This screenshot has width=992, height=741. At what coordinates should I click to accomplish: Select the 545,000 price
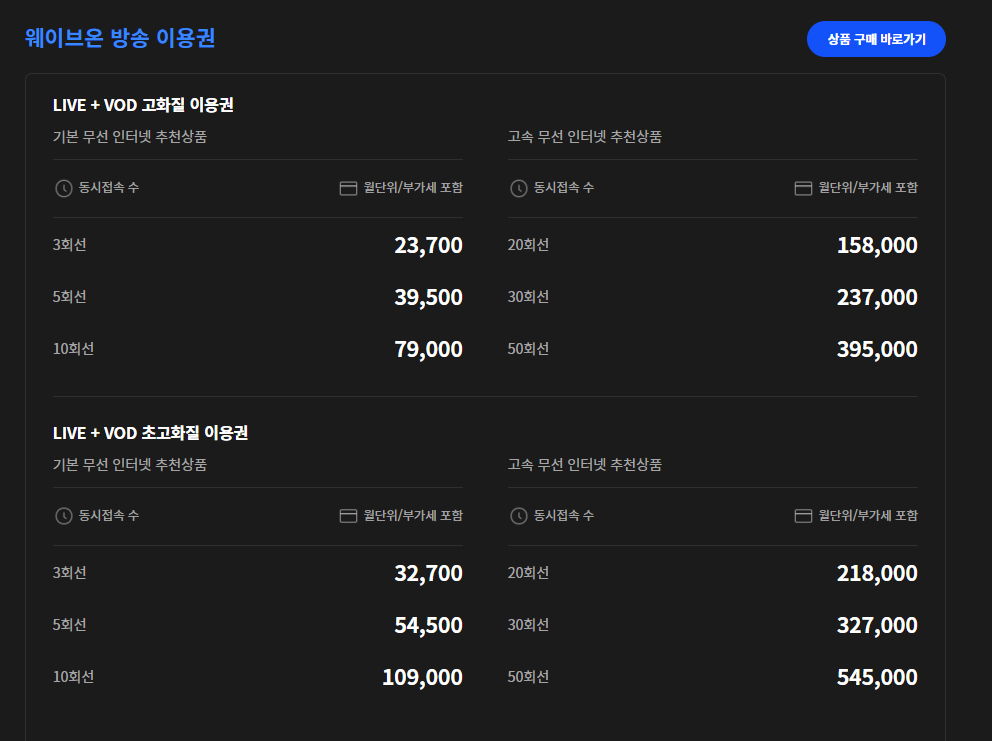coord(877,677)
